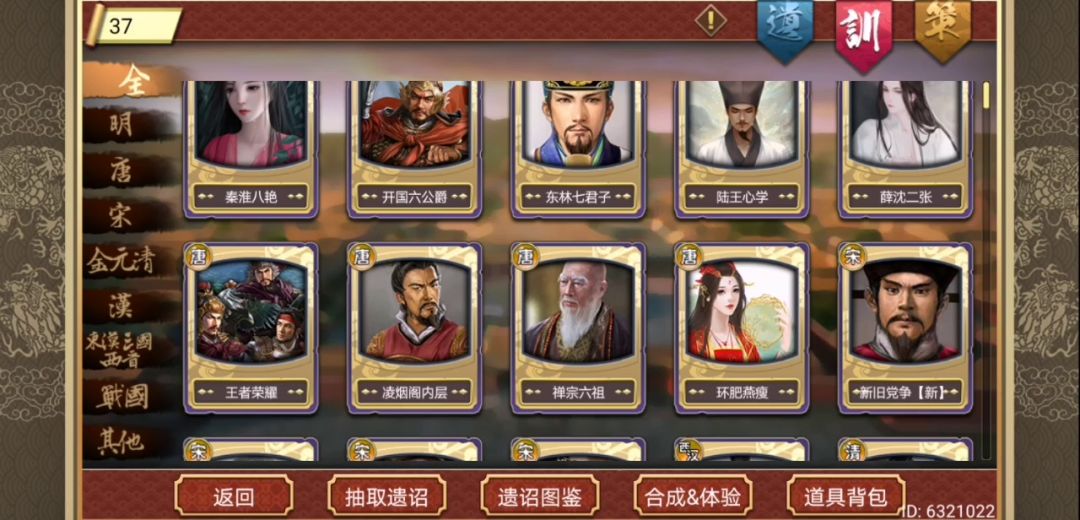1080x520 pixels.
Task: Tap the blue 遗 banner icon
Action: [x=786, y=30]
